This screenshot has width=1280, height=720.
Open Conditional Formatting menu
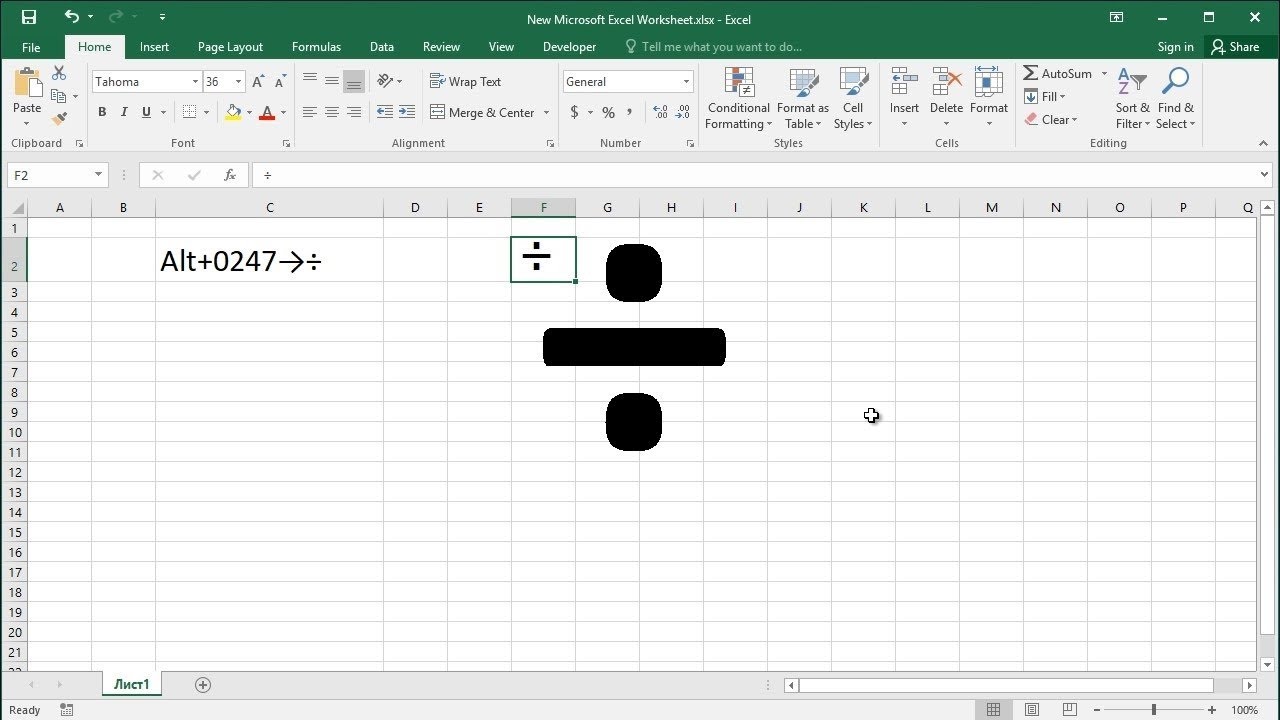pyautogui.click(x=738, y=98)
